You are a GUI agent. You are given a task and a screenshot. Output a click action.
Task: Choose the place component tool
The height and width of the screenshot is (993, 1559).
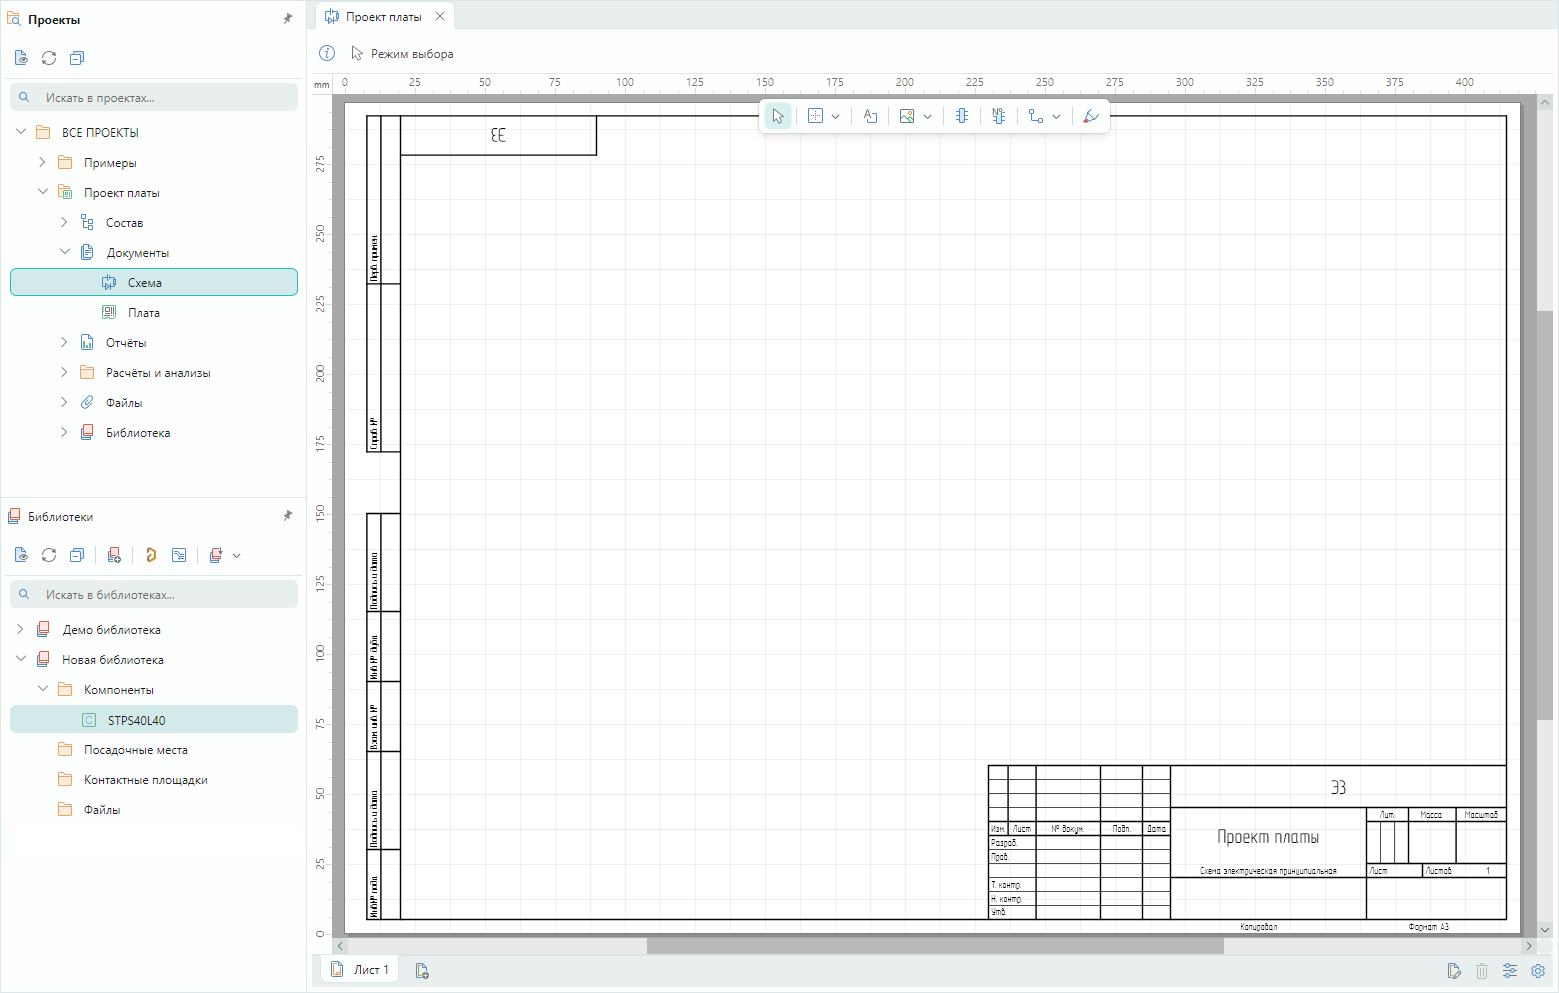(961, 117)
